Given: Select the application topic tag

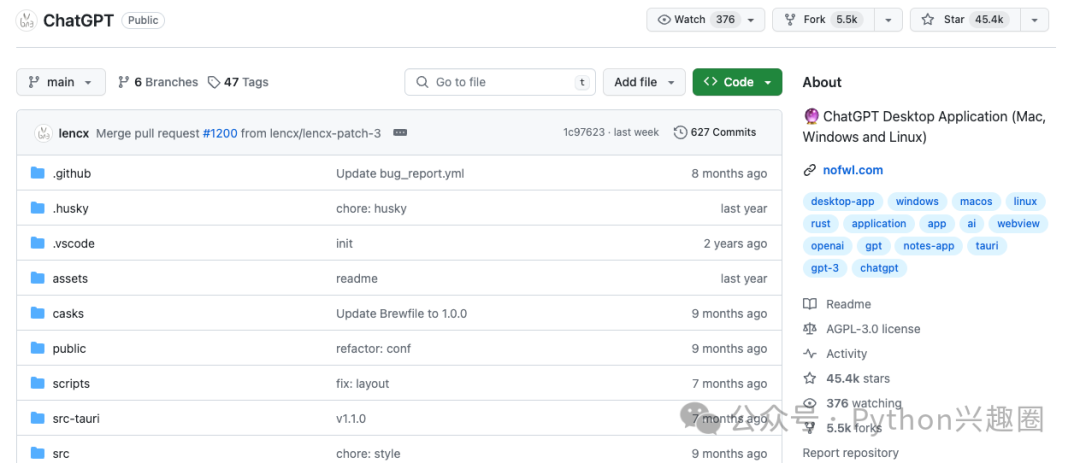Looking at the screenshot, I should (879, 223).
